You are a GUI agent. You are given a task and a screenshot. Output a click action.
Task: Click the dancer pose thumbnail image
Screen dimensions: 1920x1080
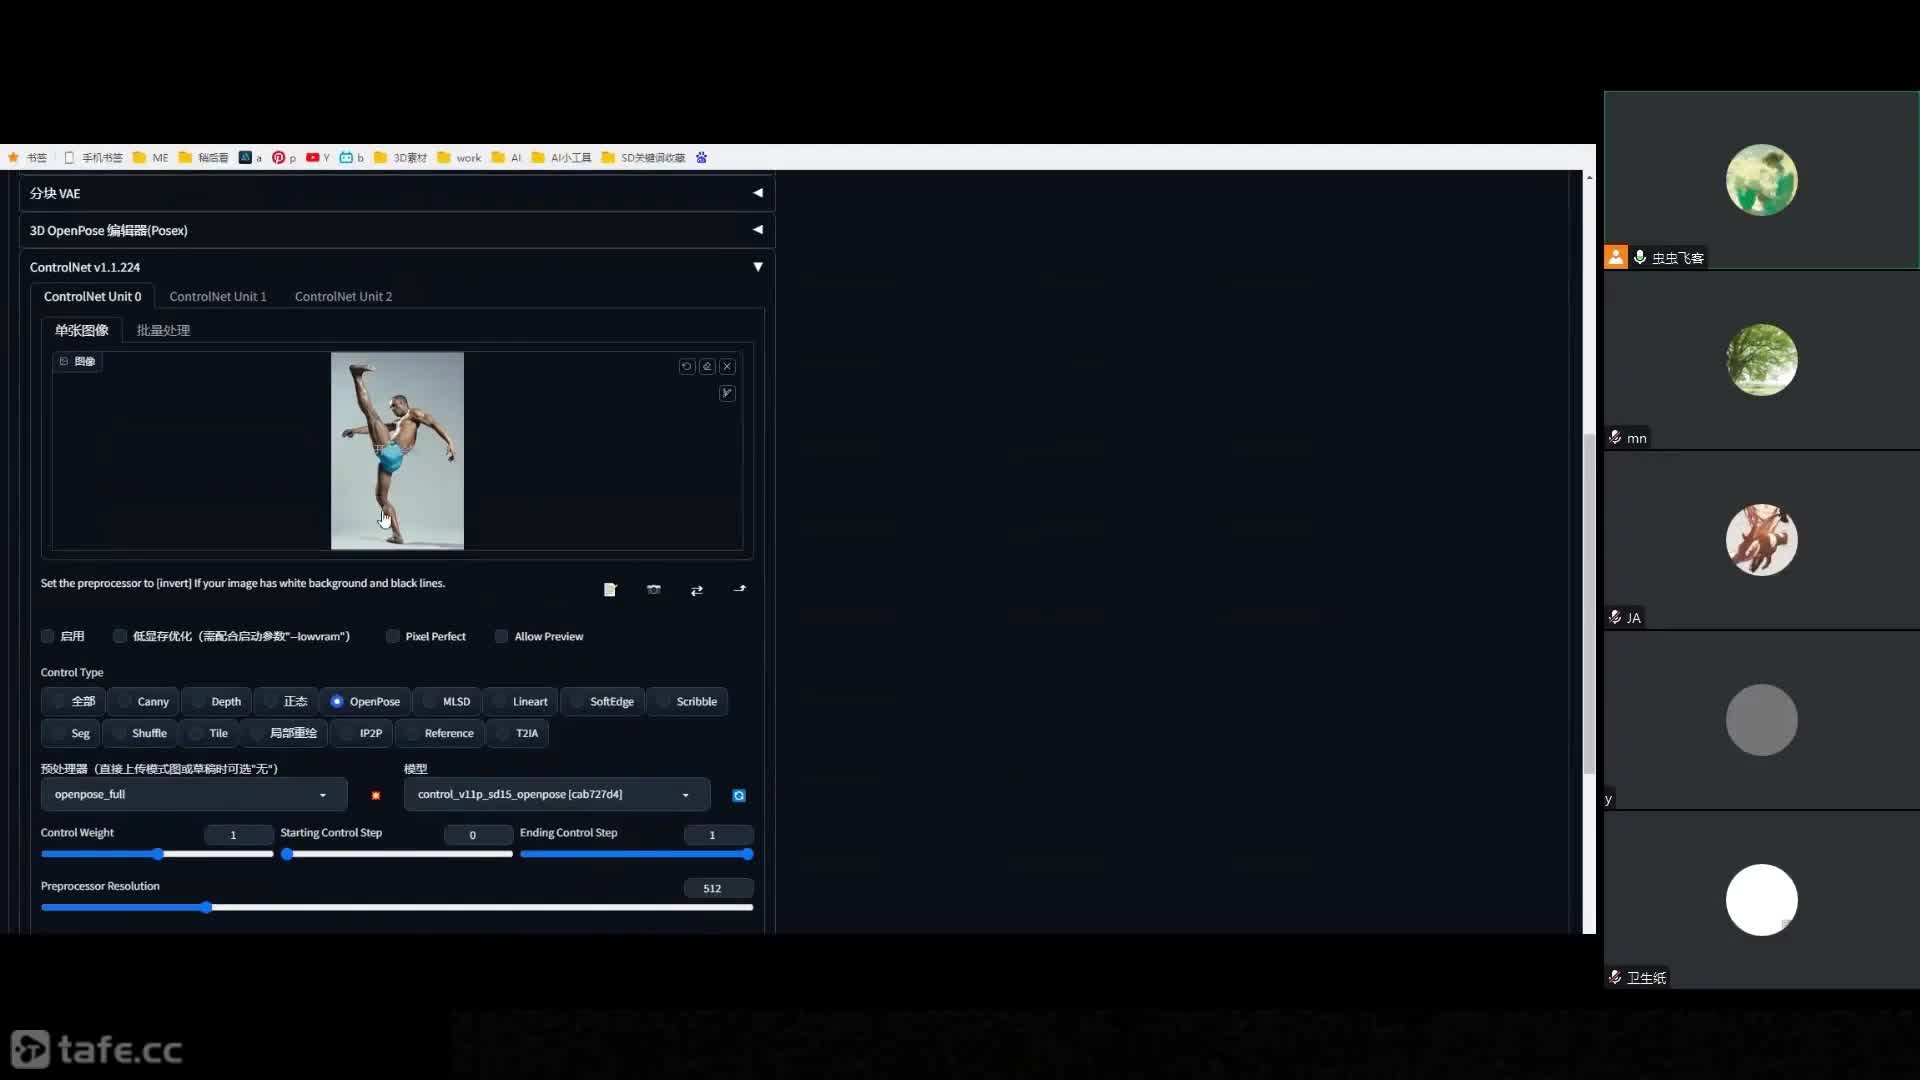click(396, 450)
